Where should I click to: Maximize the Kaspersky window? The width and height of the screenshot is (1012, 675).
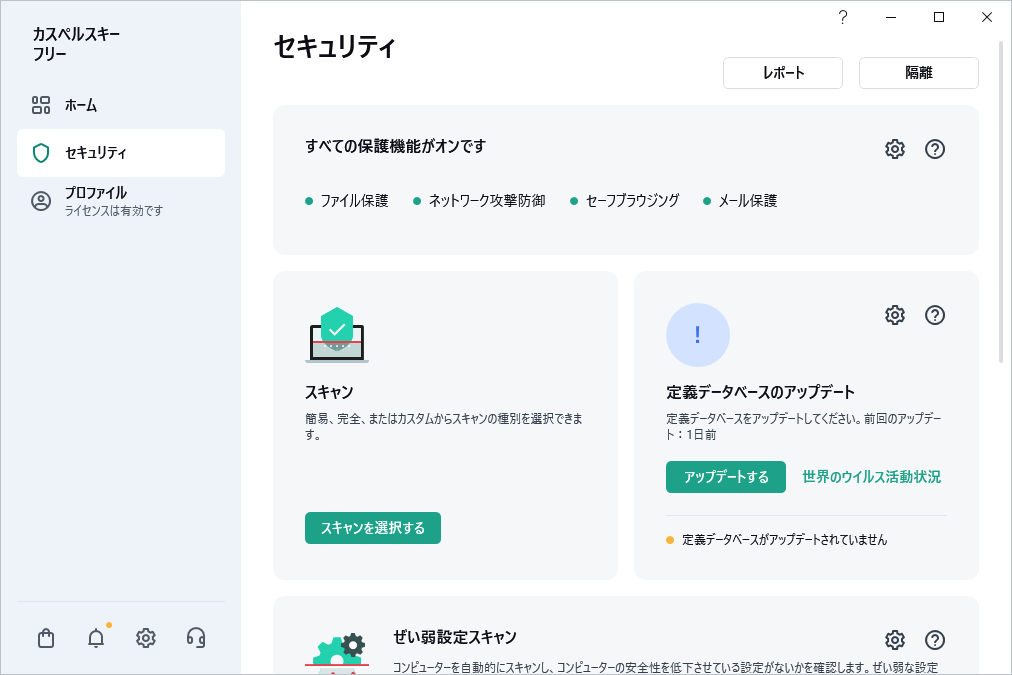[939, 17]
